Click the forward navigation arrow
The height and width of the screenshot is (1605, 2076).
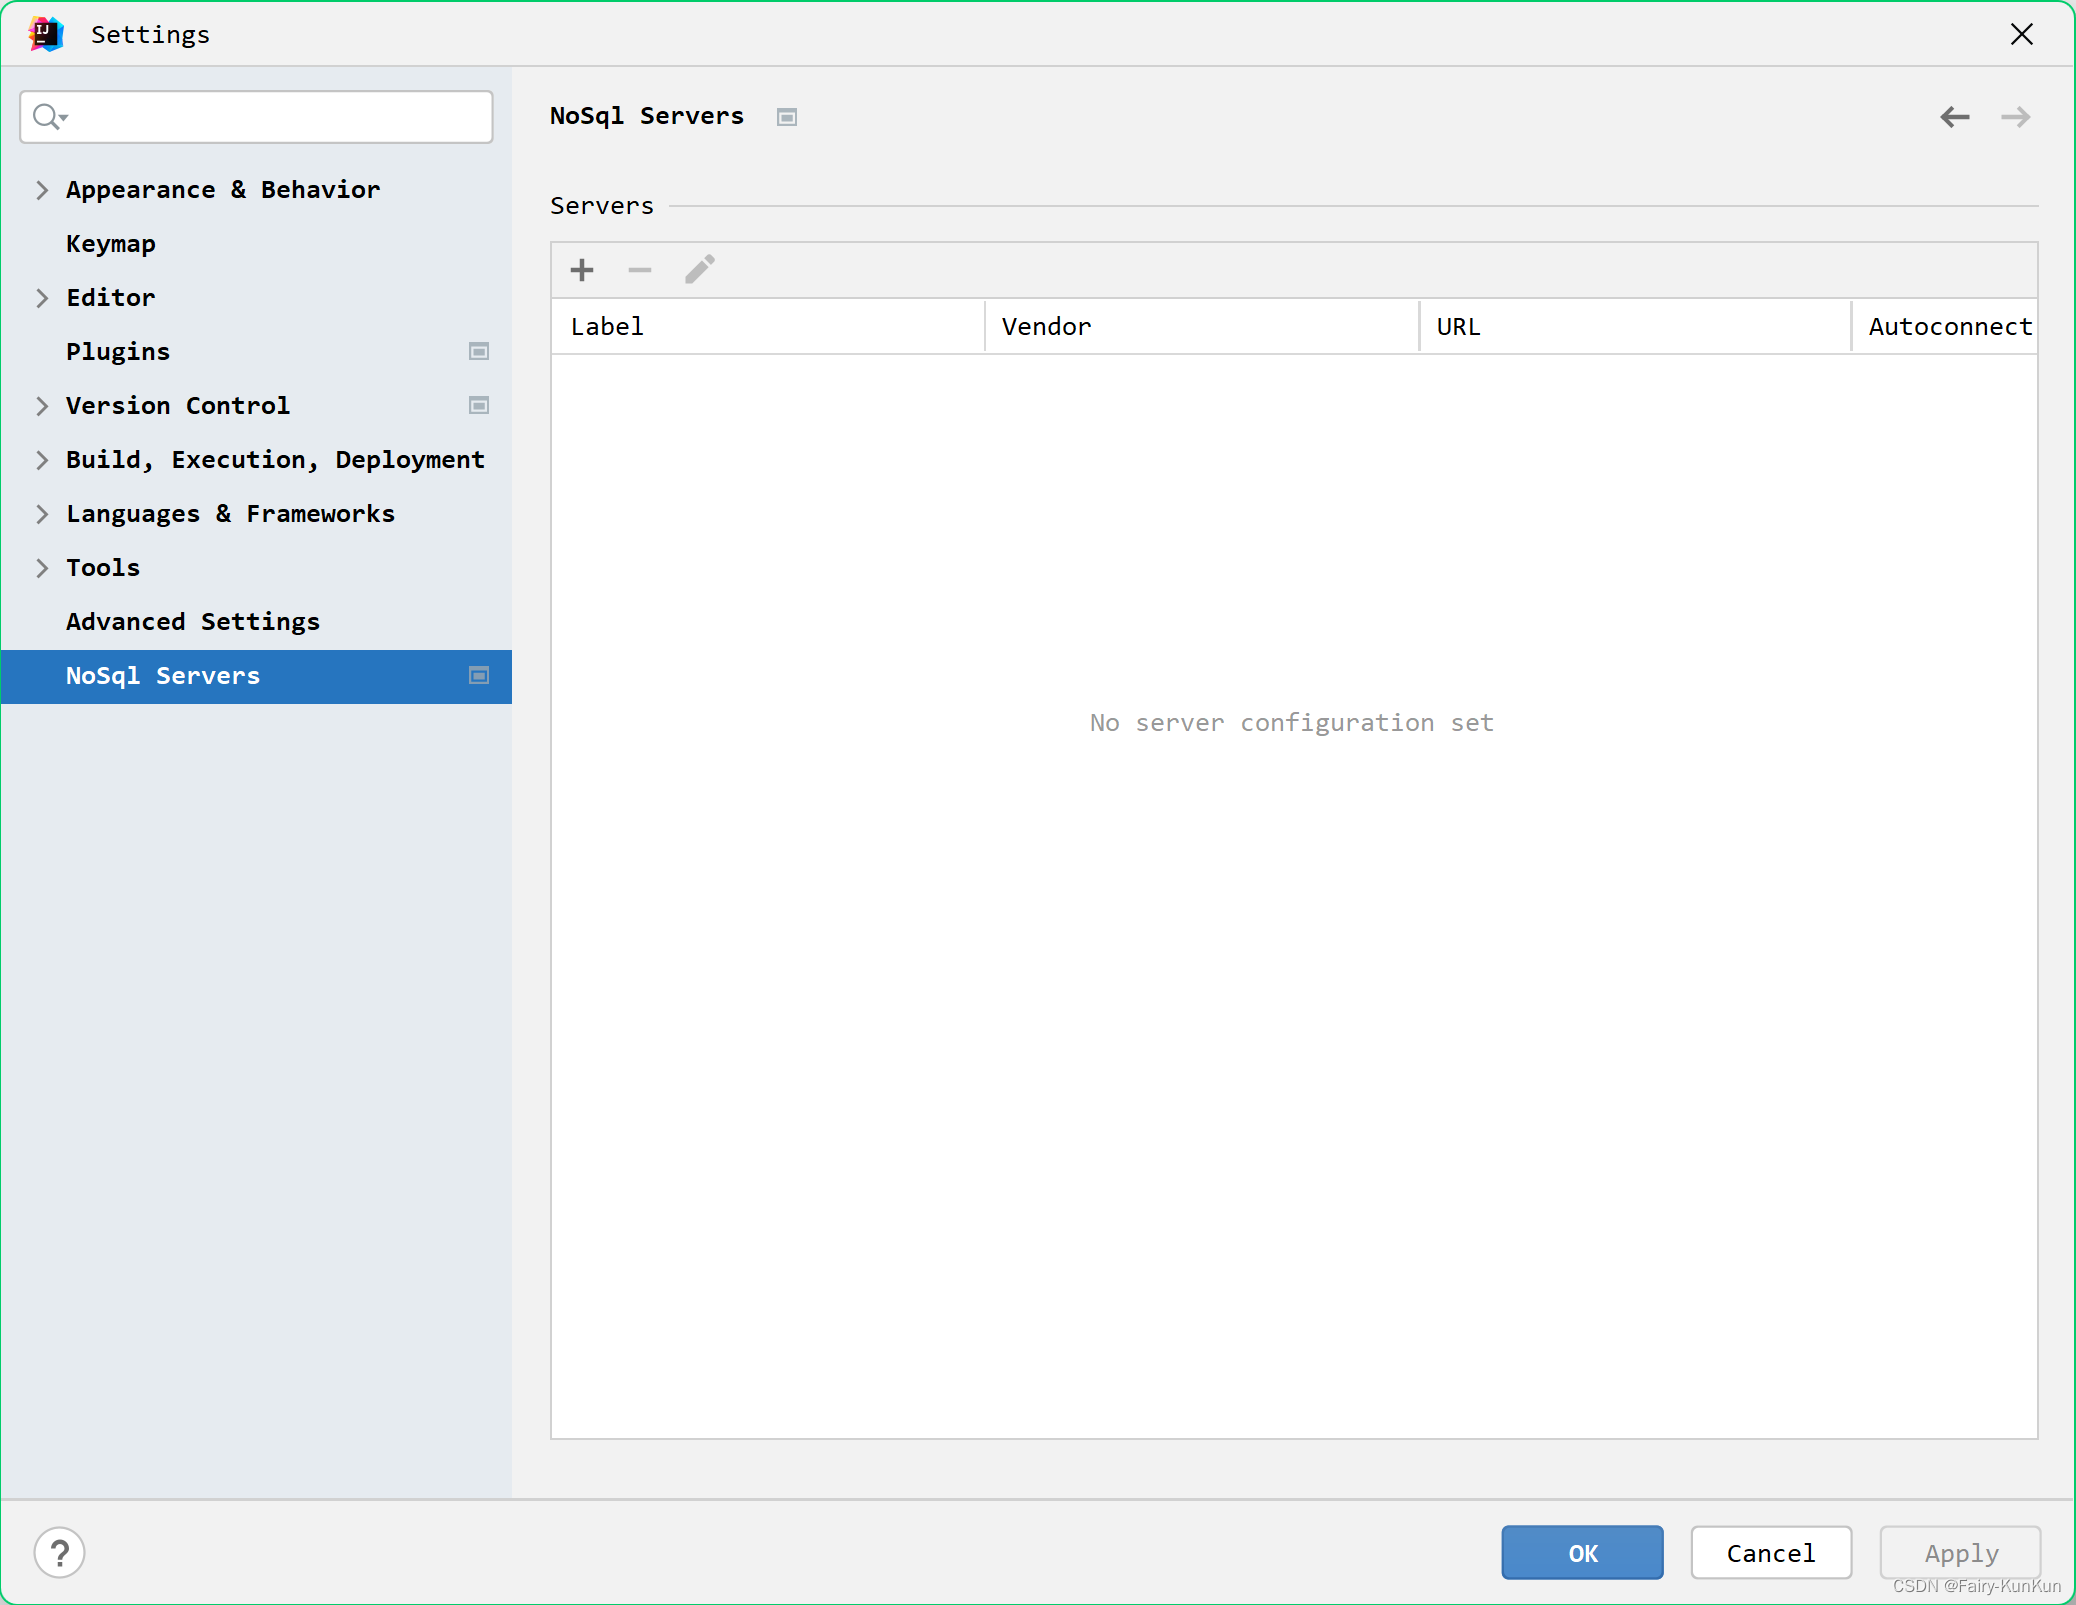(2015, 117)
